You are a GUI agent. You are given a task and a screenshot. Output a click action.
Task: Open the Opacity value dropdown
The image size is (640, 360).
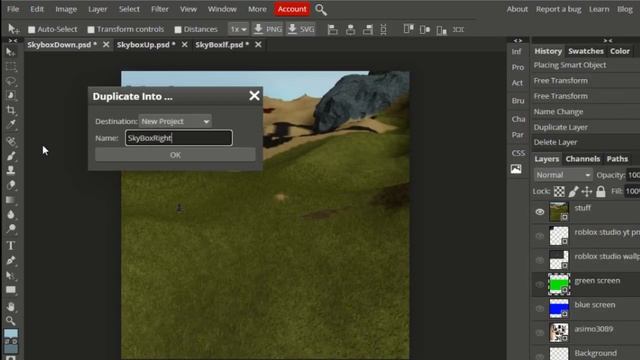[633, 175]
